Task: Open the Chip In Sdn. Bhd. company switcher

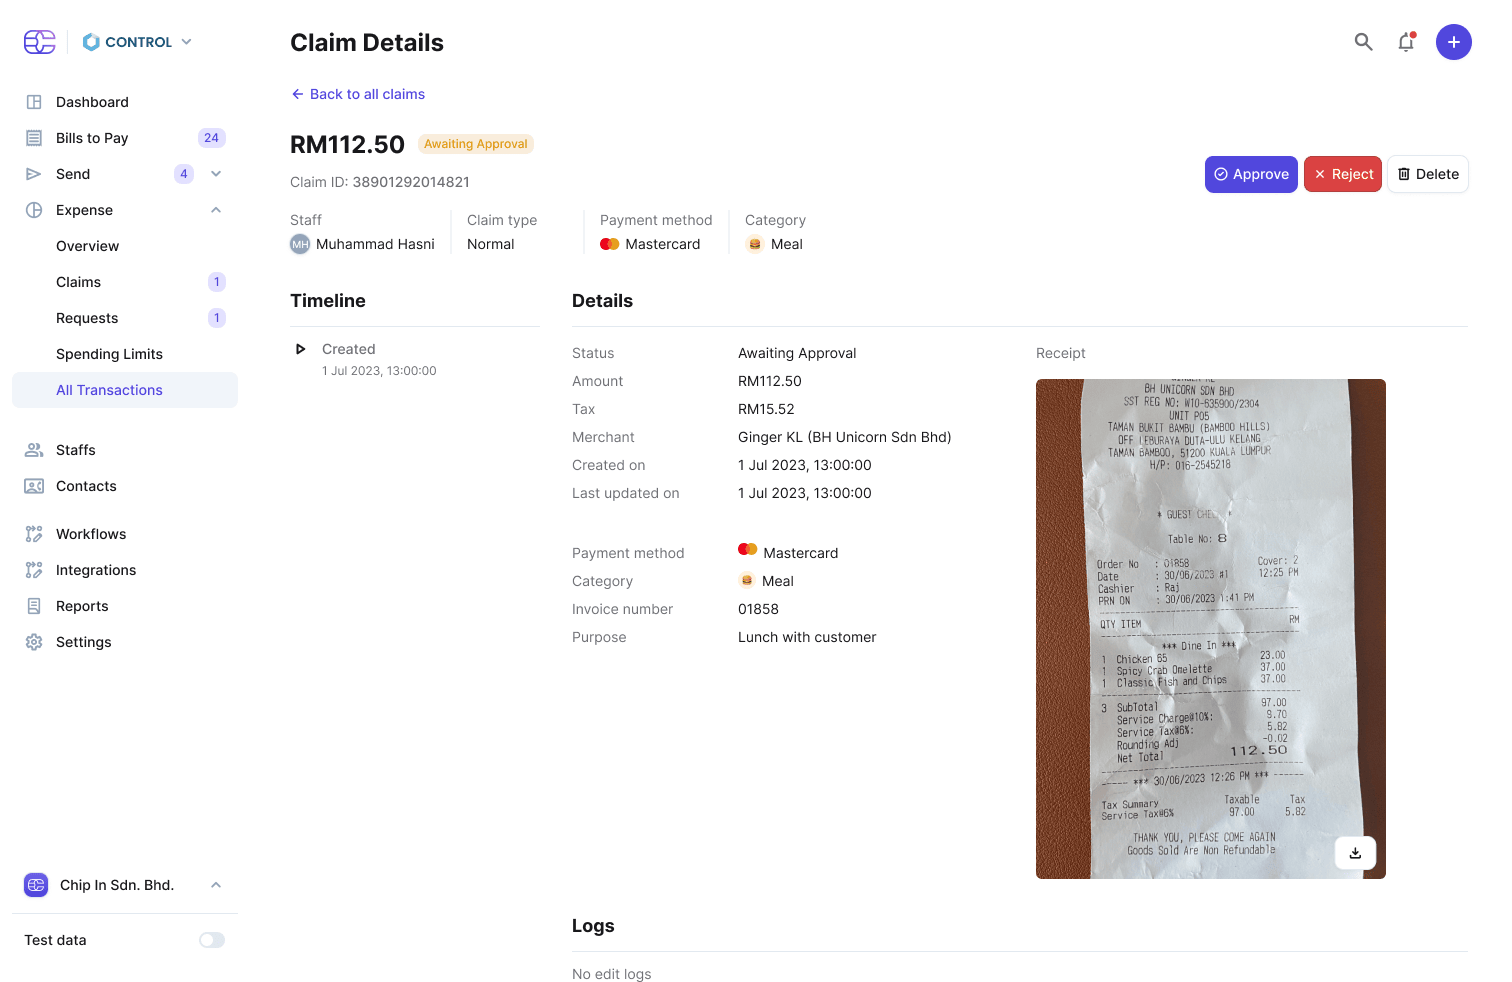Action: tap(125, 885)
